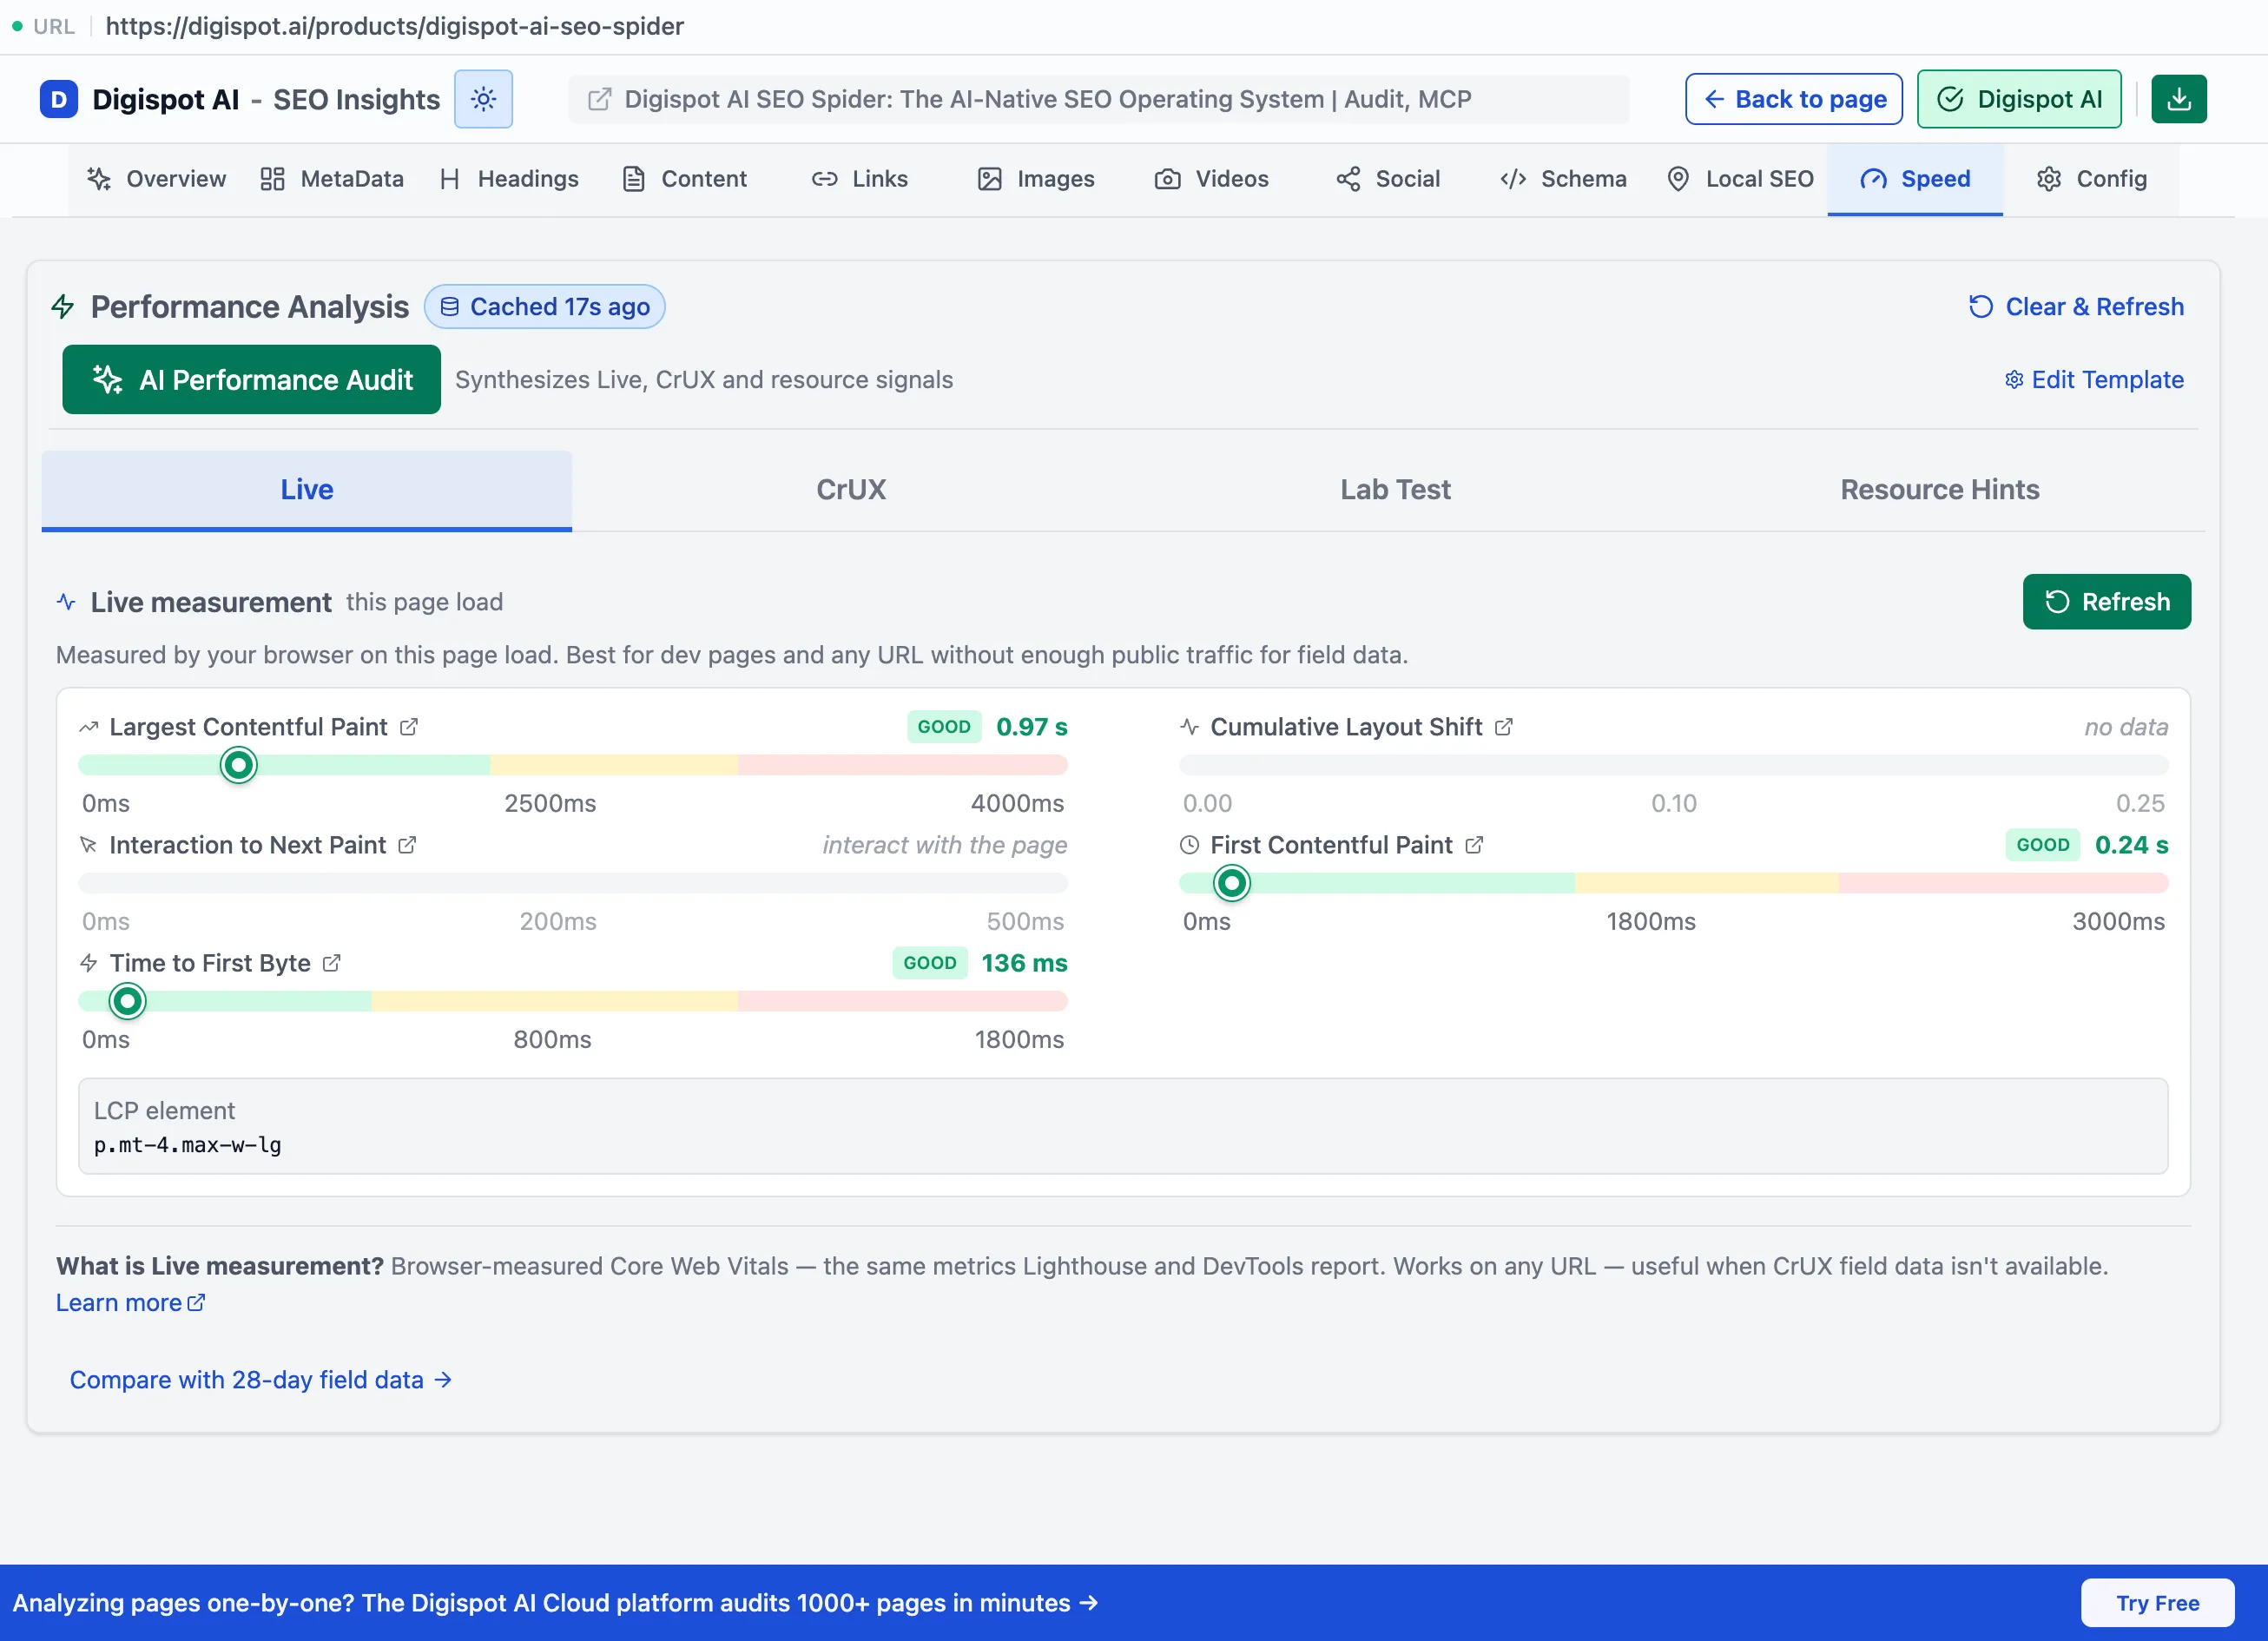Click the LCP element selector p.mt-4.max-w-lg
Screen dimensions: 2268x1641
187,1145
